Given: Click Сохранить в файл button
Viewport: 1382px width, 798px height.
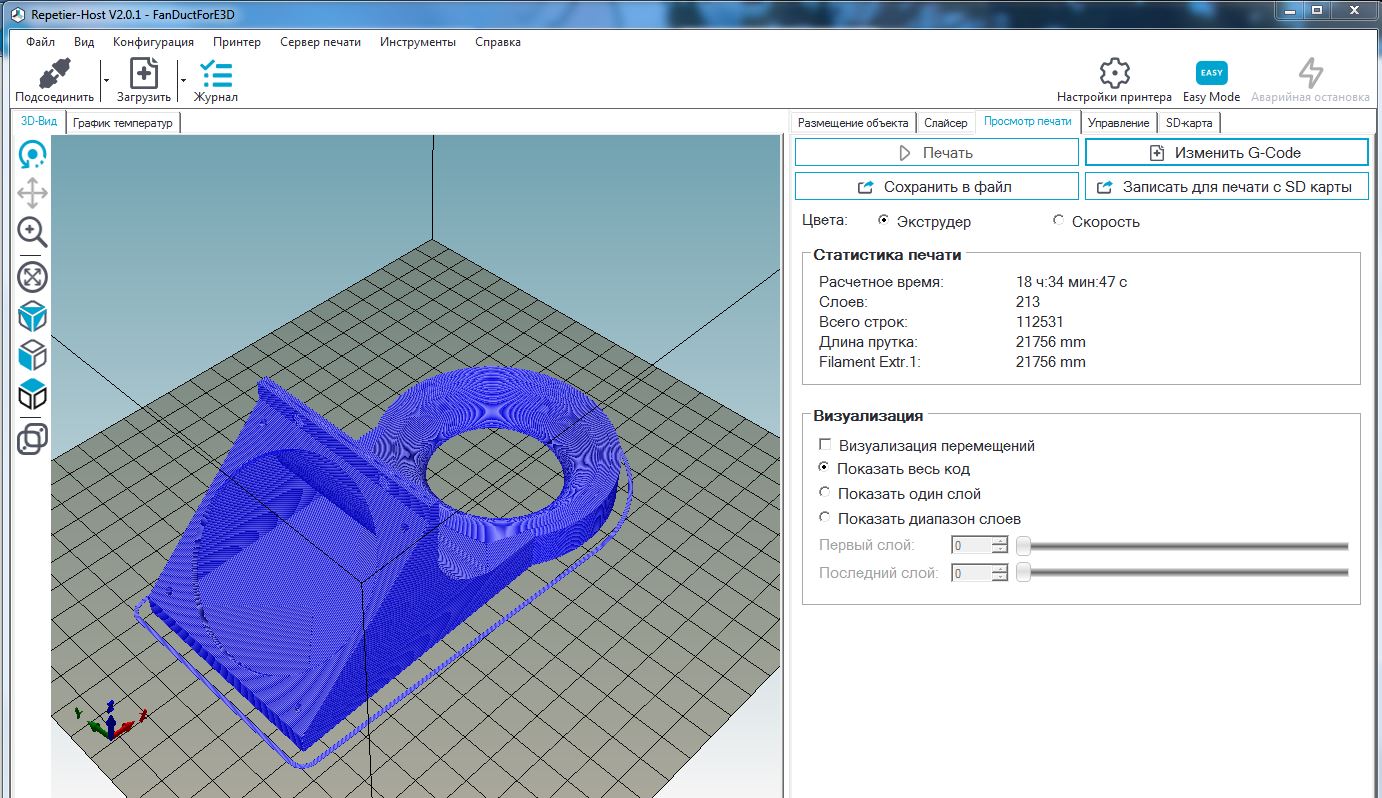Looking at the screenshot, I should [936, 187].
